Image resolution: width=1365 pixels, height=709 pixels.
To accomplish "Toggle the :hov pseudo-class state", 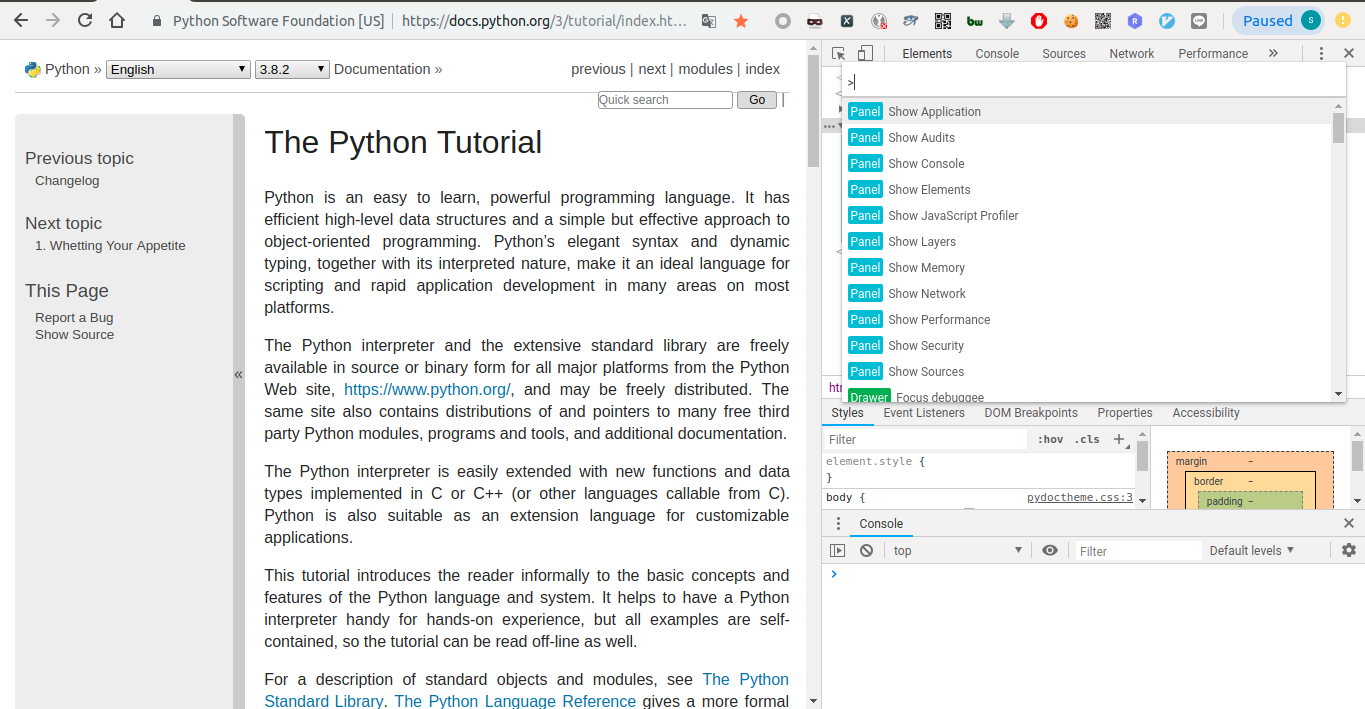I will click(x=1050, y=439).
